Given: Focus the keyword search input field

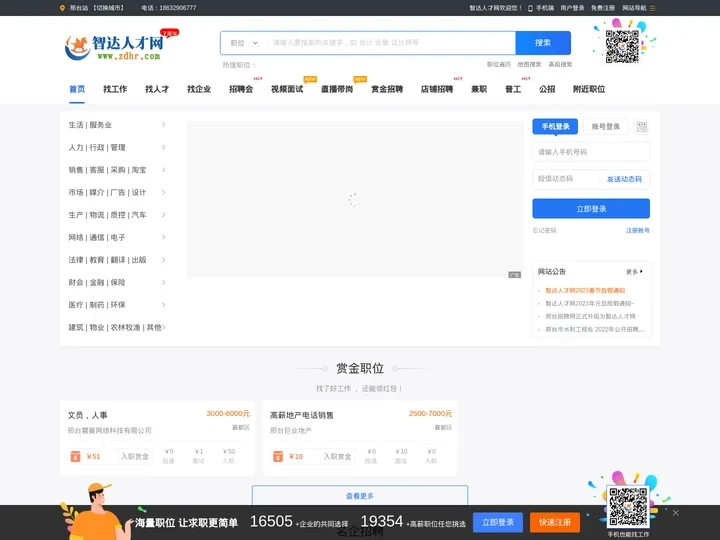Looking at the screenshot, I should pyautogui.click(x=391, y=43).
